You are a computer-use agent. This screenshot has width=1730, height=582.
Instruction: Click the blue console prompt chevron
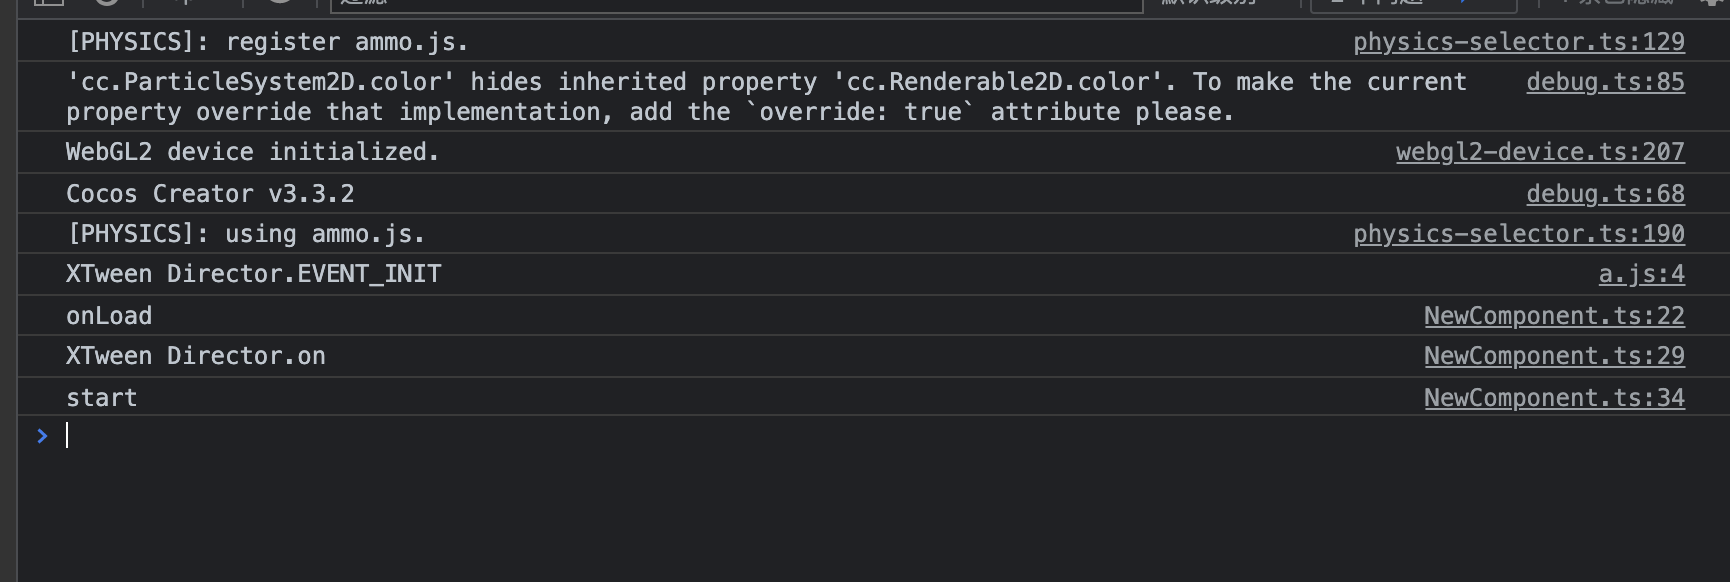pyautogui.click(x=42, y=436)
